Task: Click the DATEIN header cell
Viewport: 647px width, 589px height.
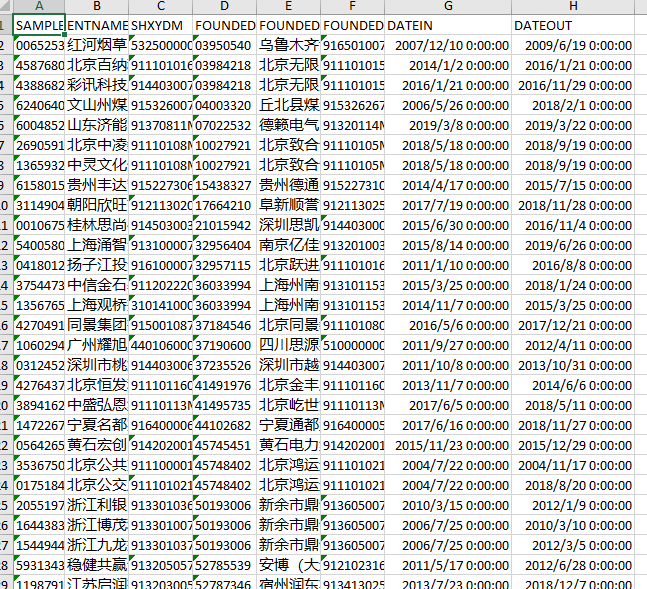Action: [x=448, y=25]
